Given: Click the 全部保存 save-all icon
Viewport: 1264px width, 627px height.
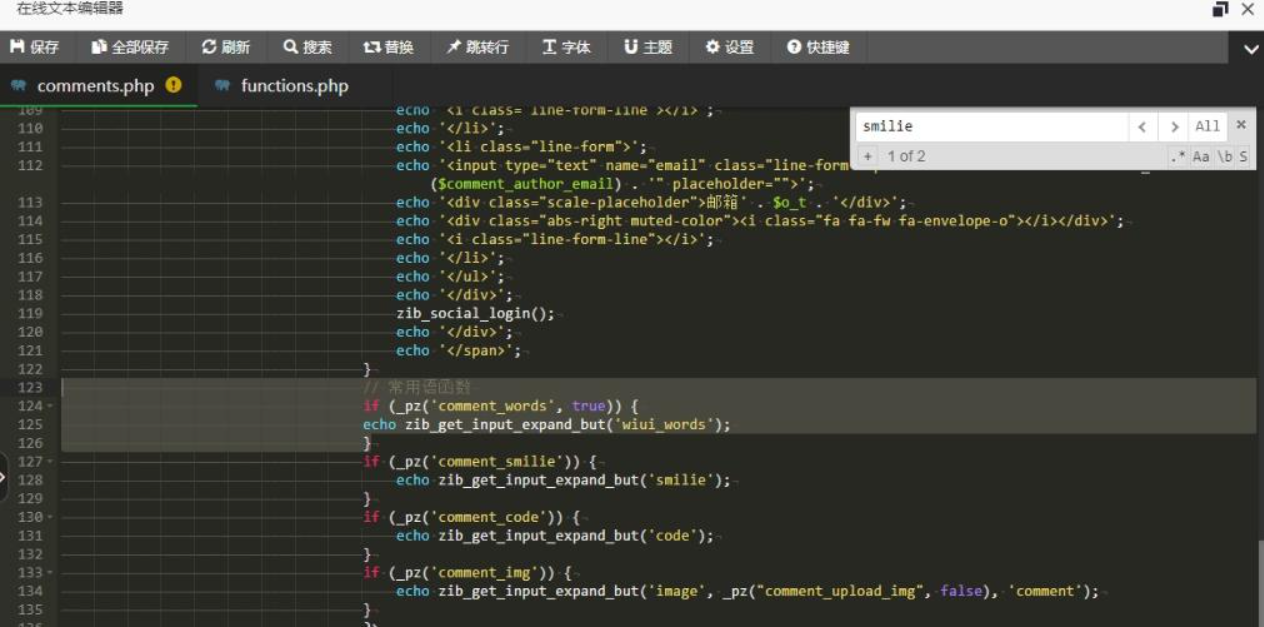Looking at the screenshot, I should point(98,47).
